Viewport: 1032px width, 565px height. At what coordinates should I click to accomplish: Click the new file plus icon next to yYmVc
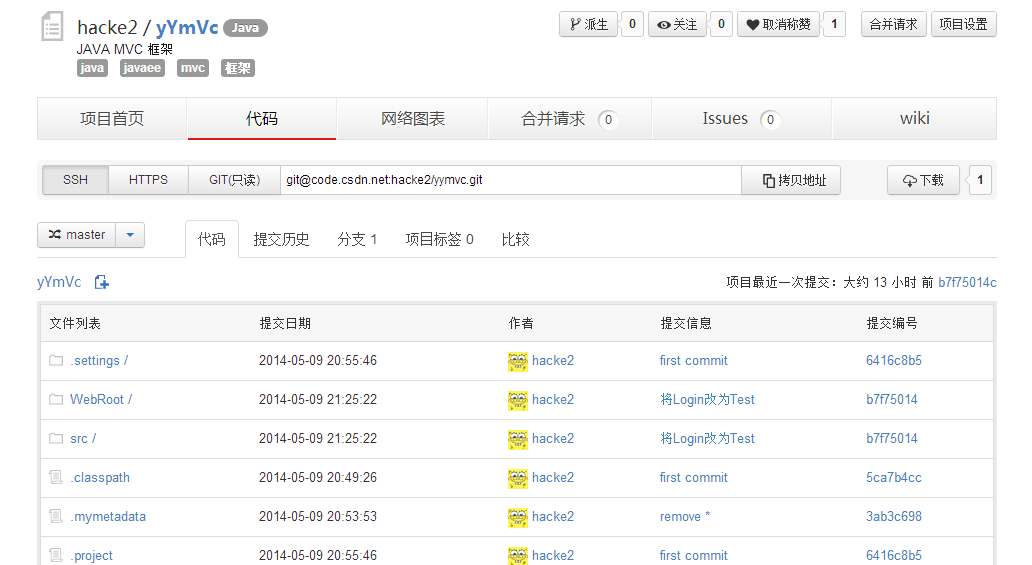pos(101,282)
